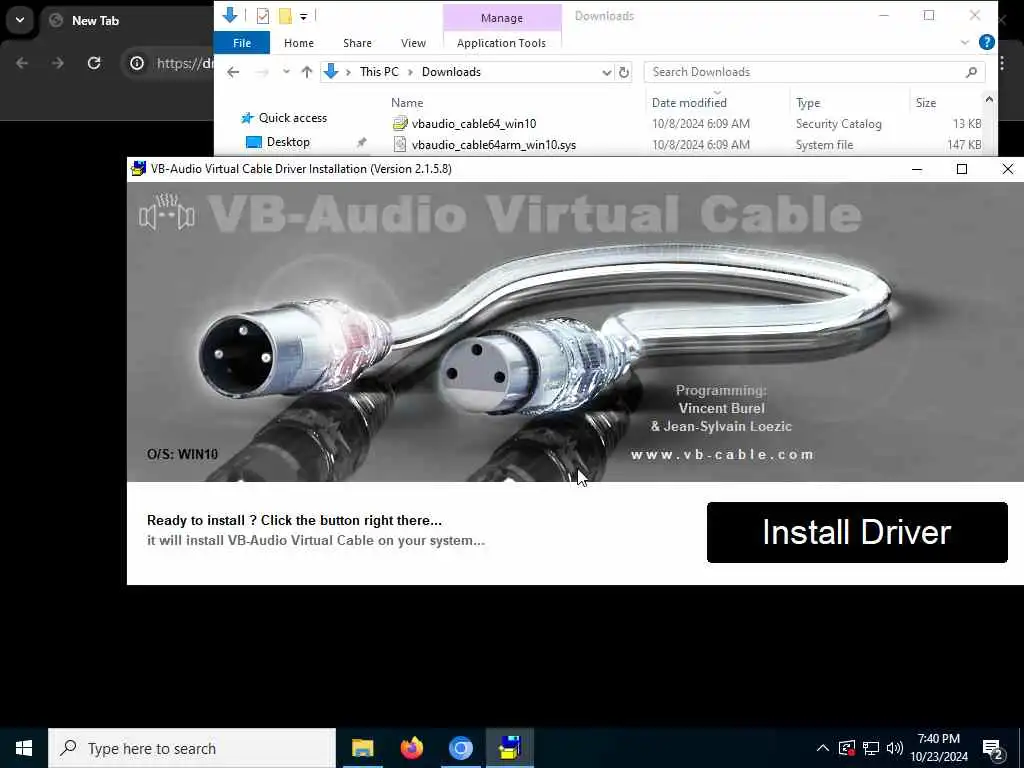Screen dimensions: 1024x768
Task: Open the View ribbon tab
Action: pyautogui.click(x=413, y=43)
